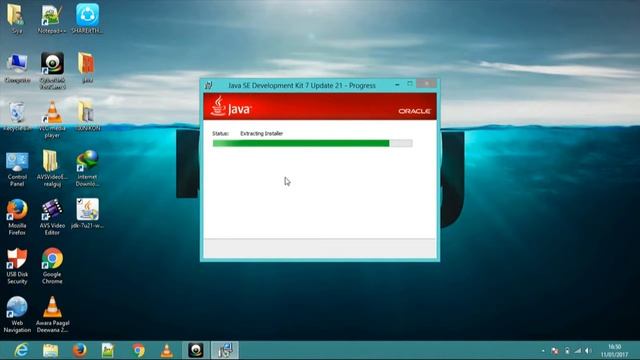Viewport: 640px width, 360px height.
Task: Select the Internet Download Manager desktop shortcut
Action: [x=87, y=168]
